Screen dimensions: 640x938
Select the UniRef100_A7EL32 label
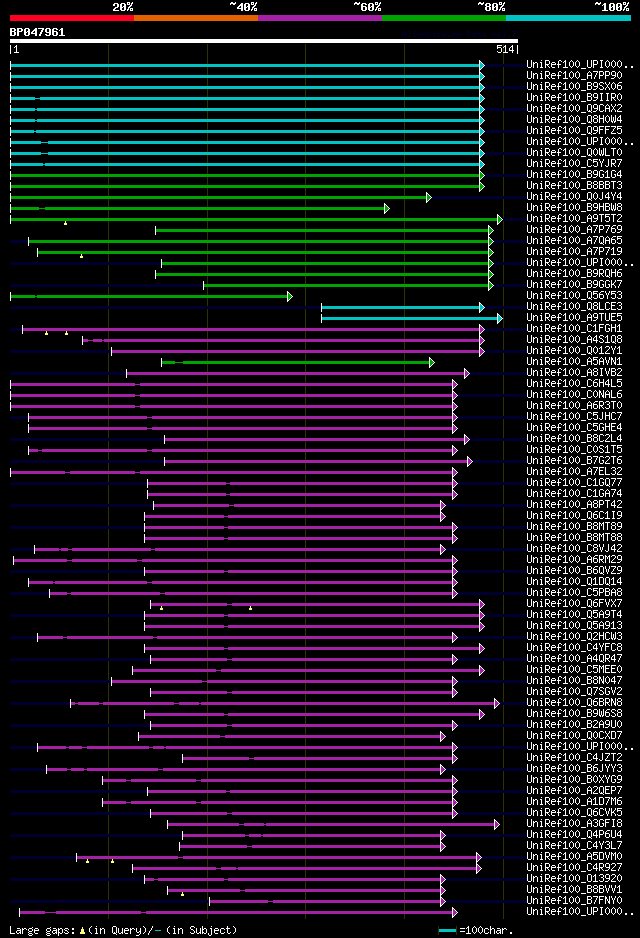[574, 471]
